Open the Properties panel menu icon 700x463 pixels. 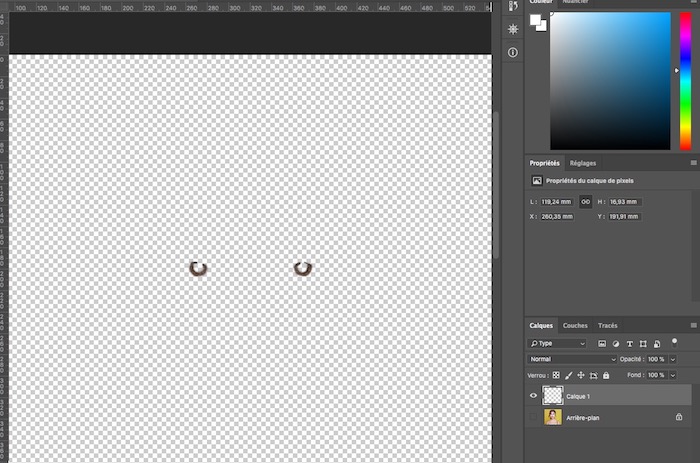(693, 163)
